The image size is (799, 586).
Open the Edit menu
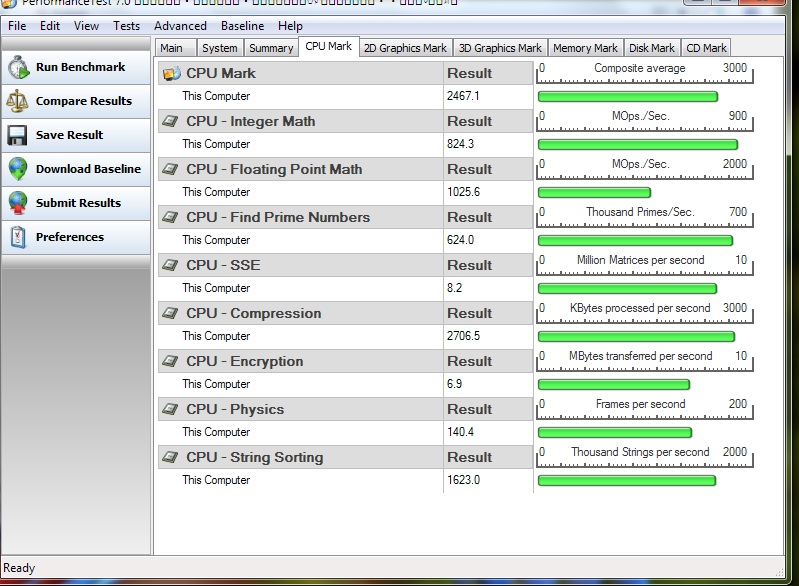pyautogui.click(x=50, y=25)
